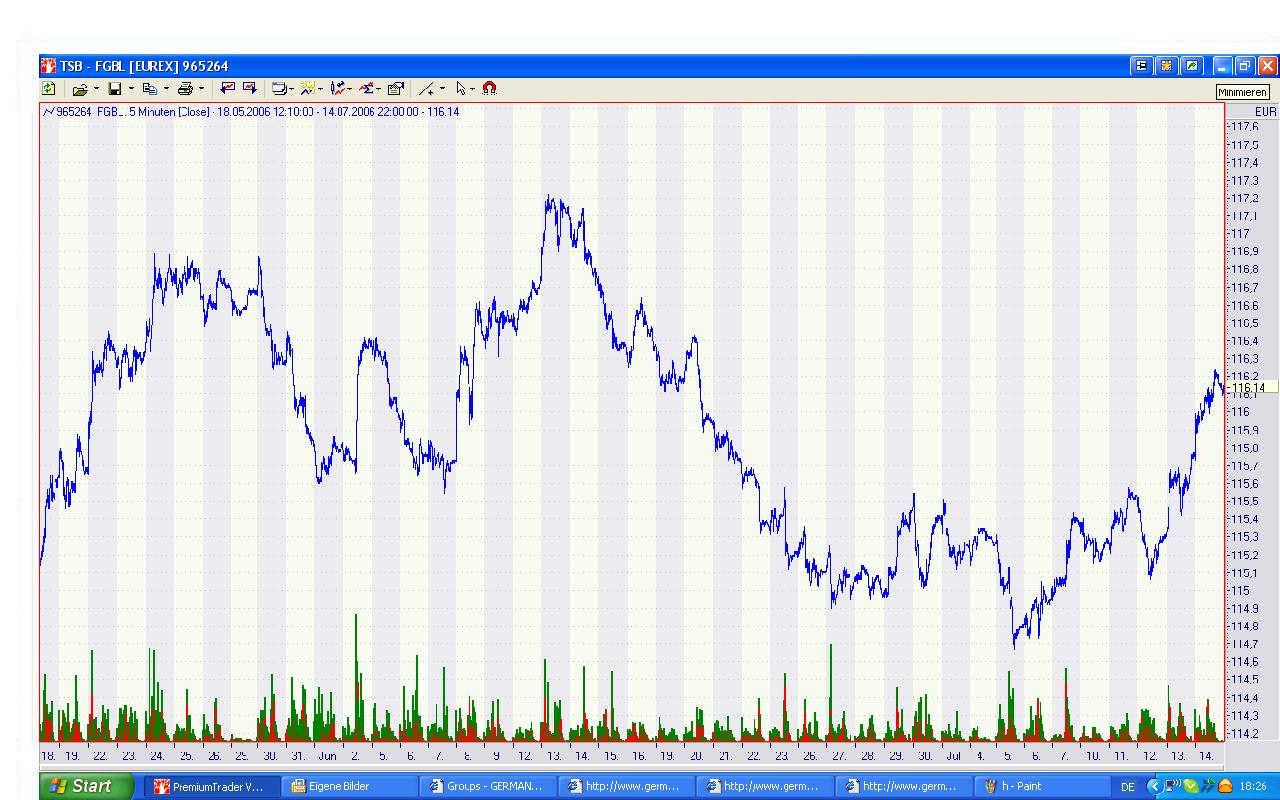1280x800 pixels.
Task: Click the printer icon
Action: pos(185,89)
